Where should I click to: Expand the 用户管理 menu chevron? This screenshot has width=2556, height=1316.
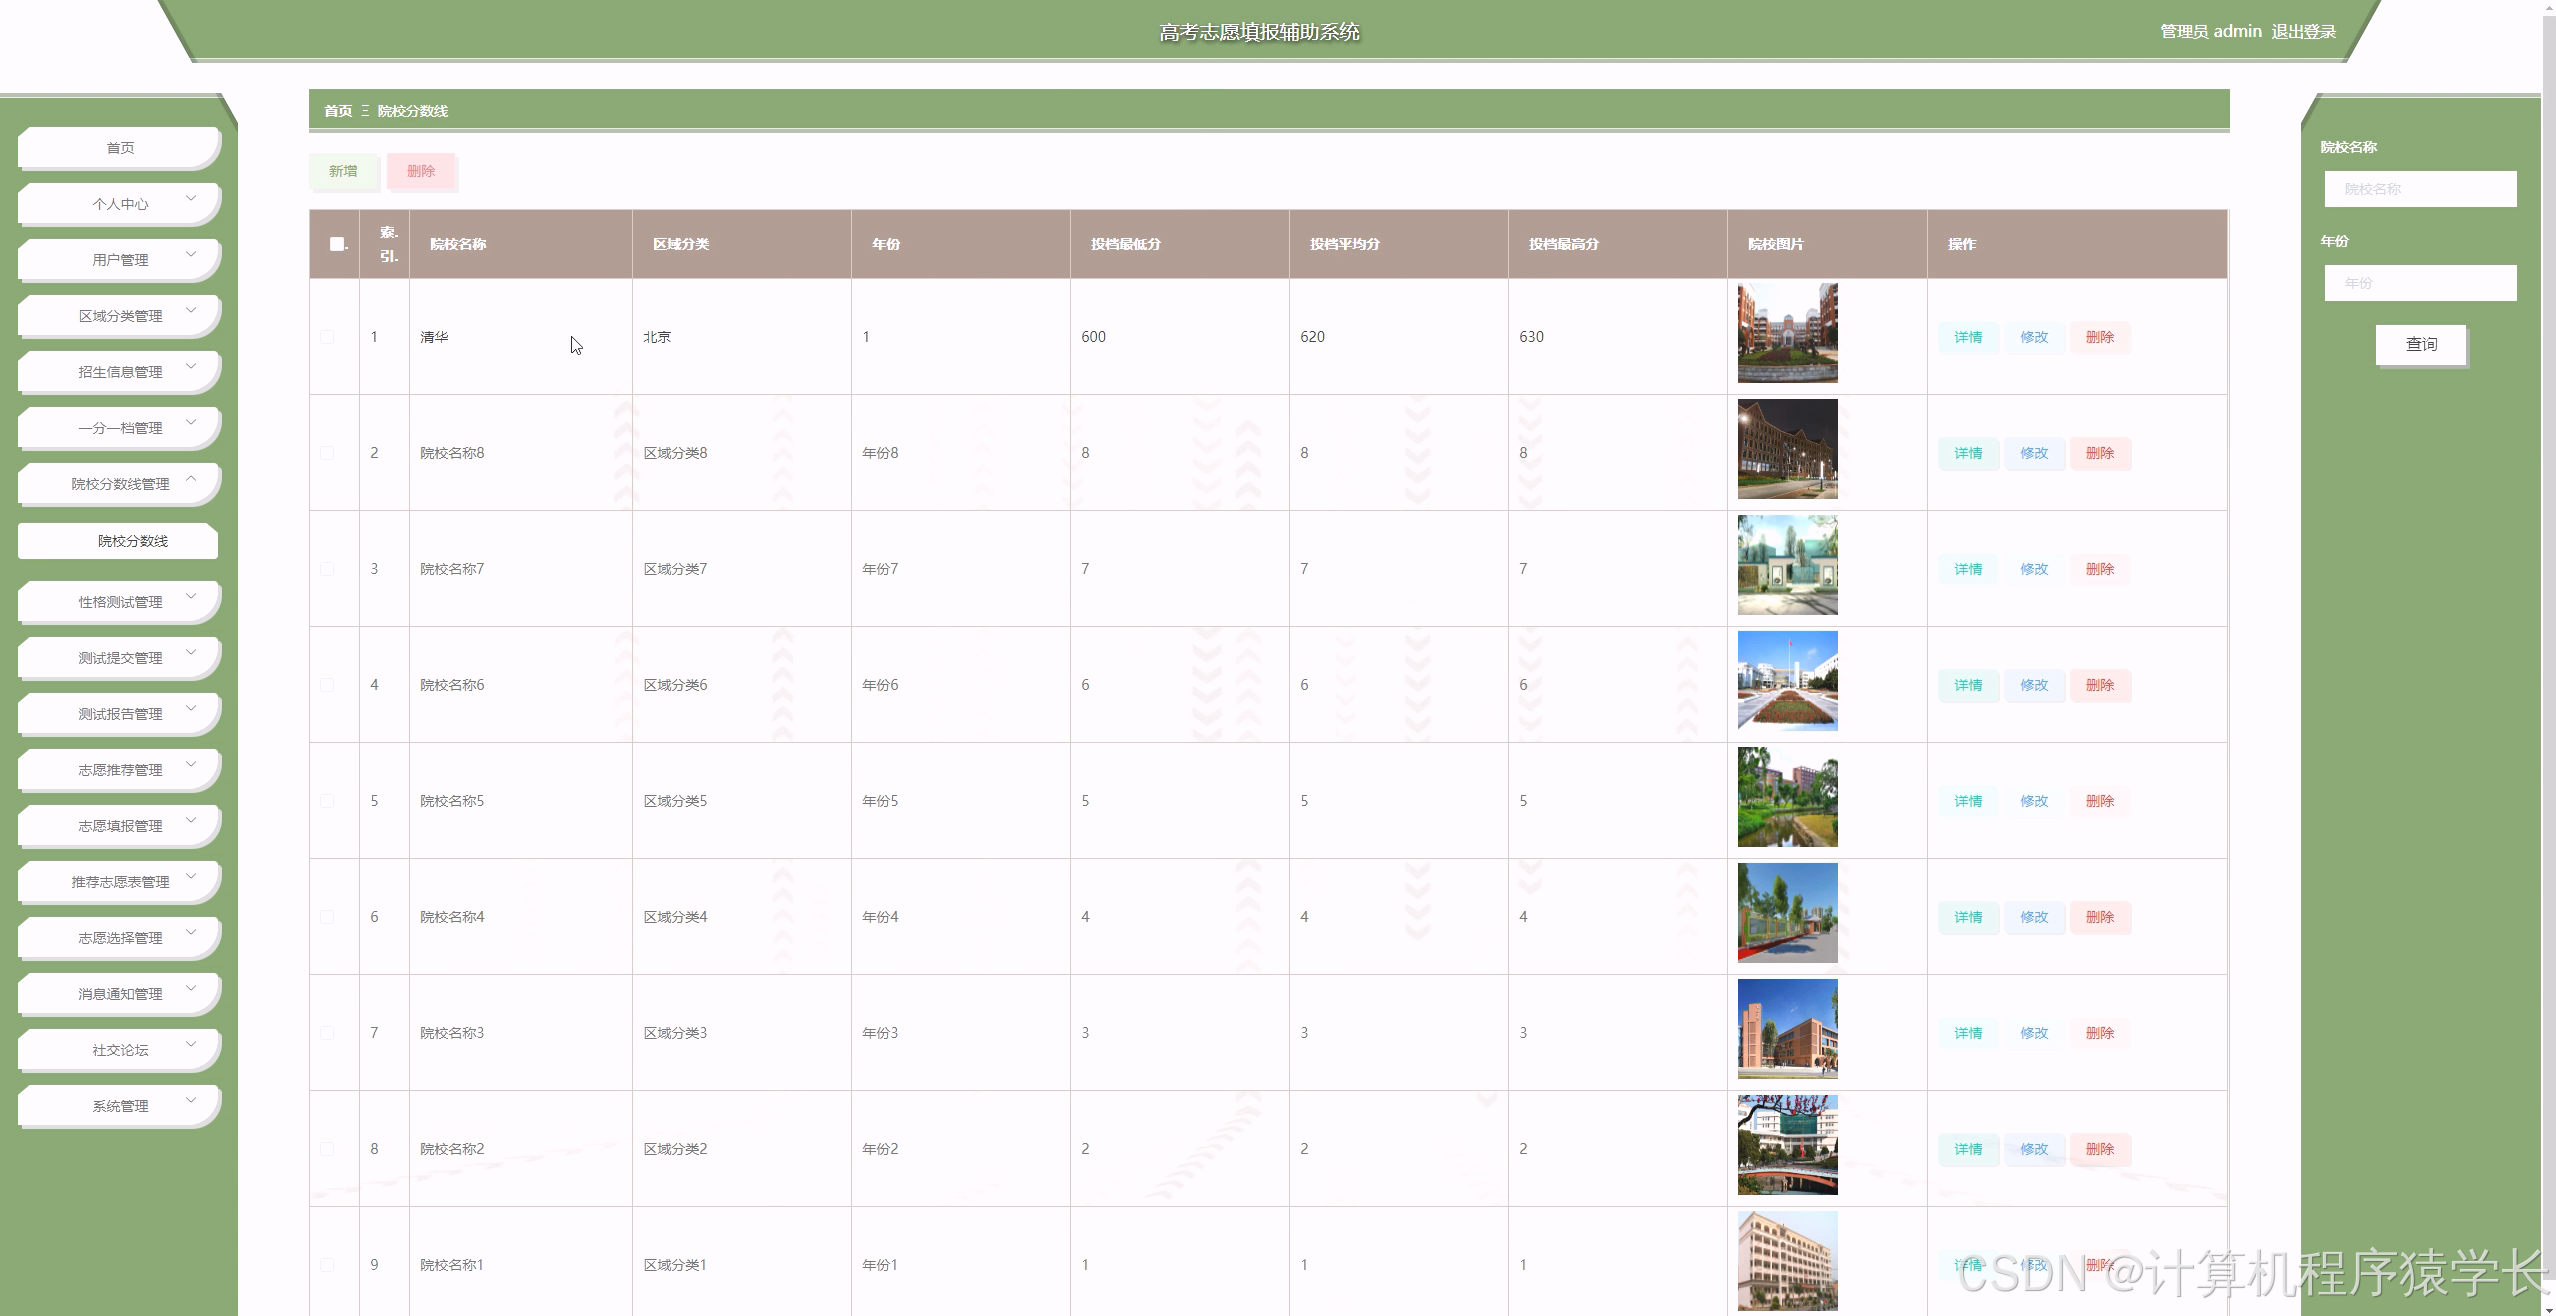click(x=191, y=255)
